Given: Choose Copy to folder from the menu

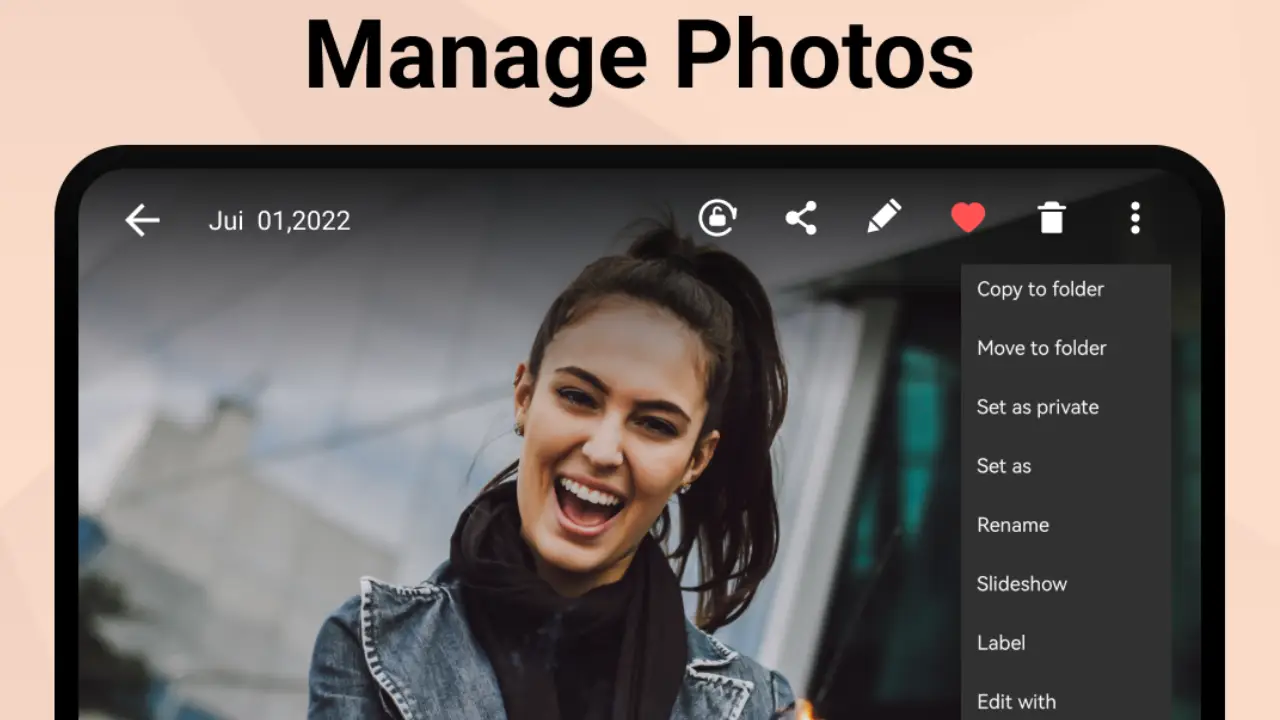Looking at the screenshot, I should [1040, 289].
